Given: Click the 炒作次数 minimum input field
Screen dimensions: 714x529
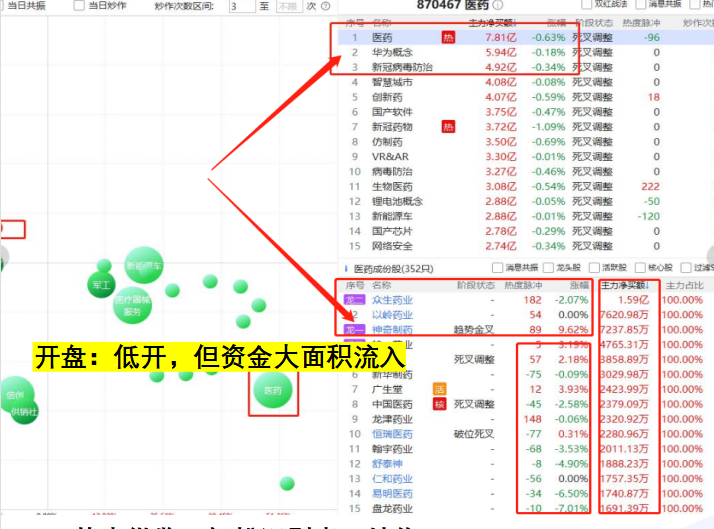Looking at the screenshot, I should point(242,6).
